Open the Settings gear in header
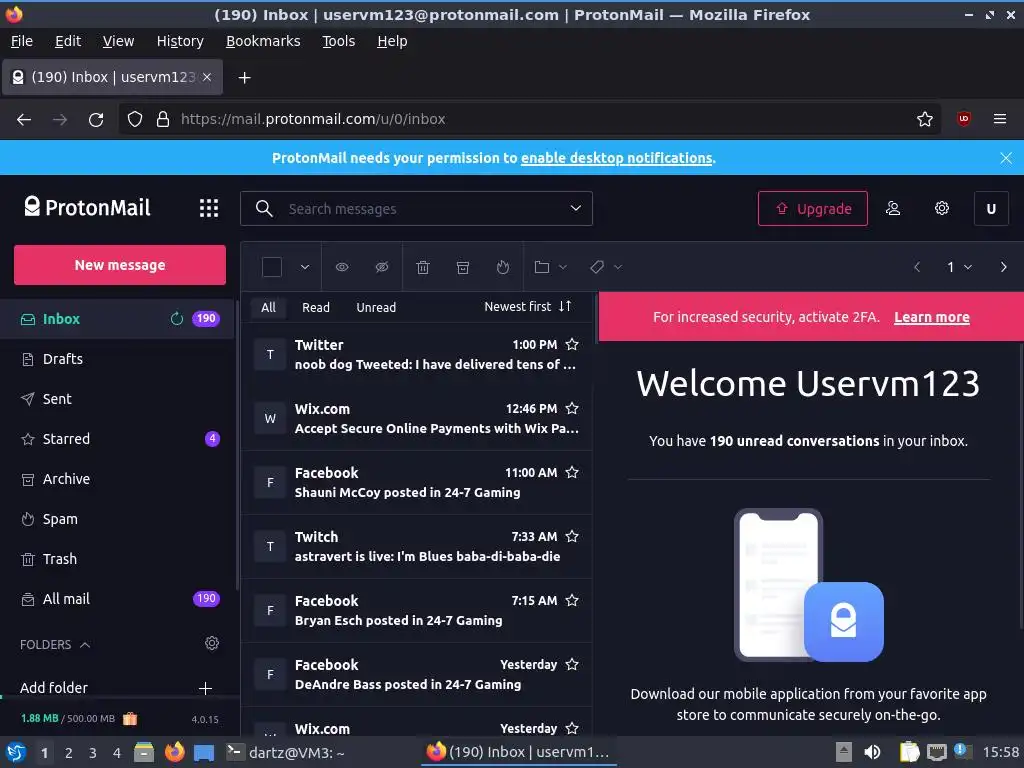This screenshot has width=1024, height=768. point(941,208)
